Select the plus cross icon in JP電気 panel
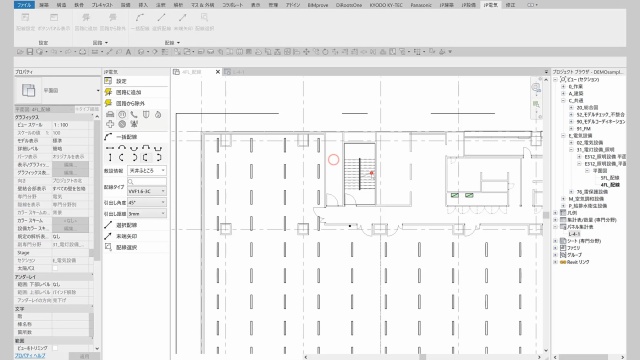640x360 pixels. tap(110, 124)
